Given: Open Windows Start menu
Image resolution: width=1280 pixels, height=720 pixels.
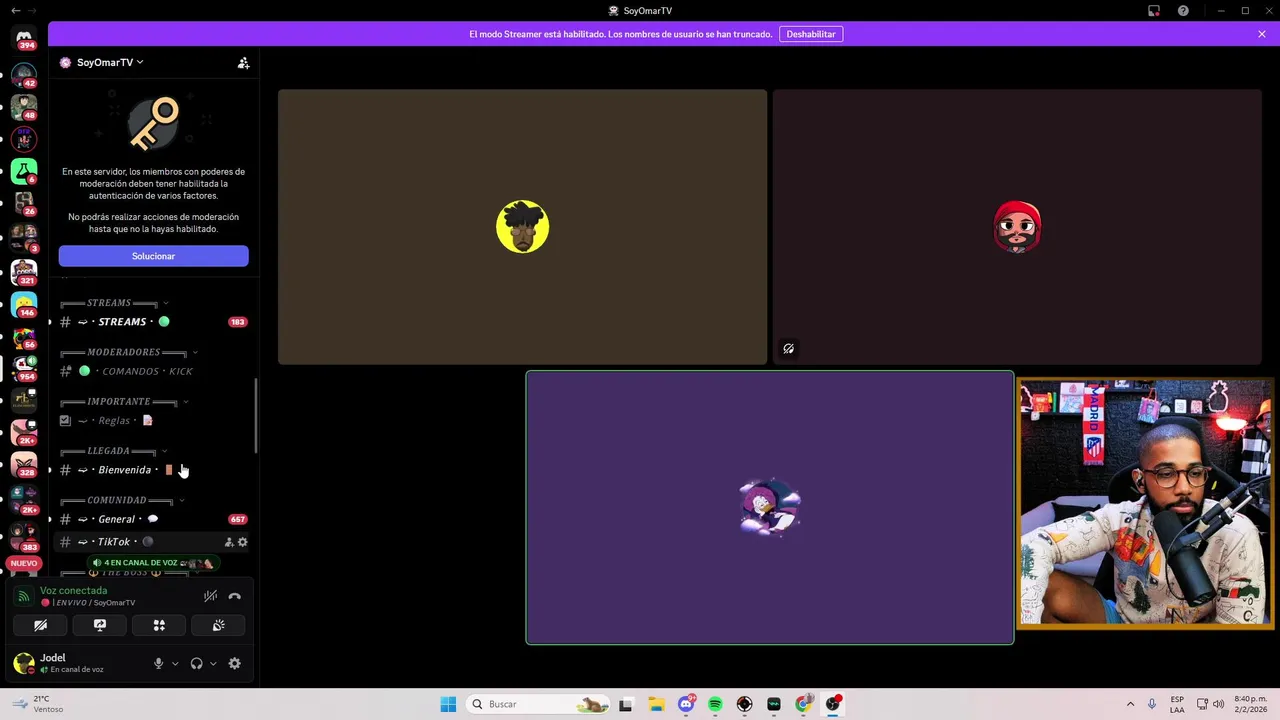Looking at the screenshot, I should (448, 704).
